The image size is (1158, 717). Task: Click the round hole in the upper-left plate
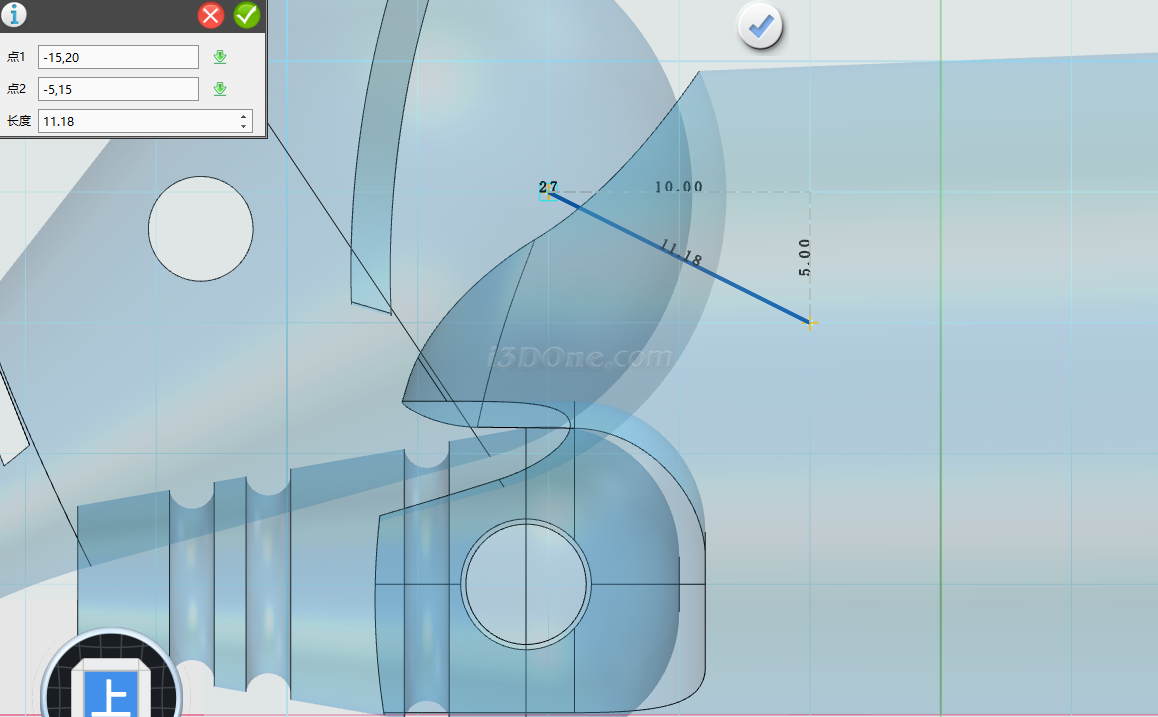[200, 228]
